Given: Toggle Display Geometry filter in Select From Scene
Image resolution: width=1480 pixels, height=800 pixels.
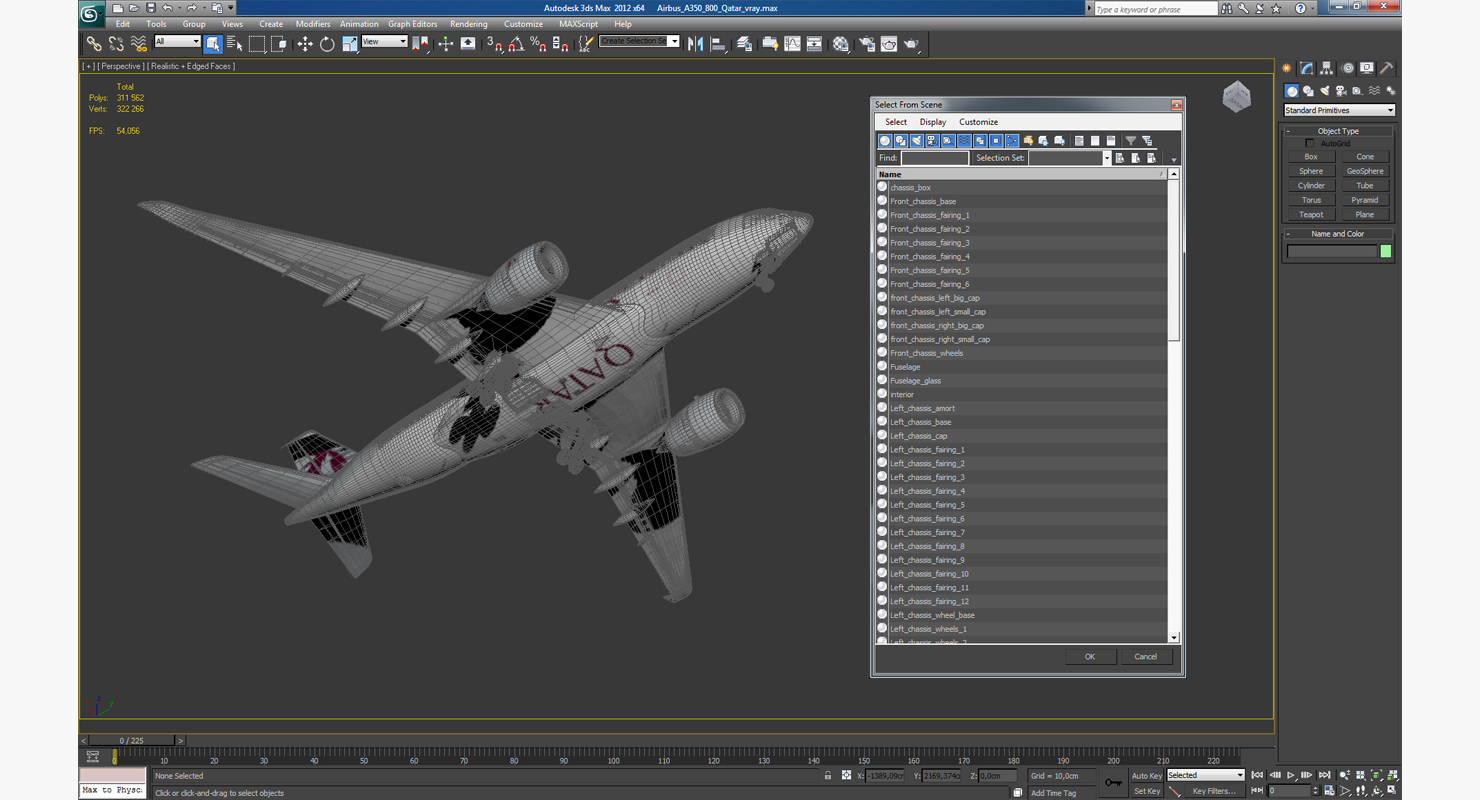Looking at the screenshot, I should (x=884, y=141).
